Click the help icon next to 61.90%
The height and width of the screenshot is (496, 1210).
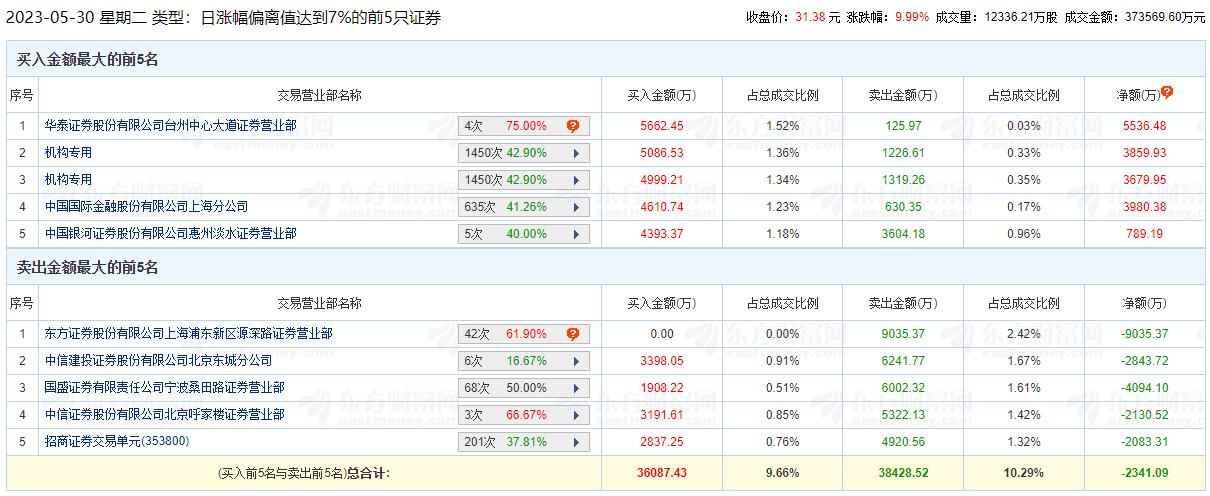click(573, 334)
